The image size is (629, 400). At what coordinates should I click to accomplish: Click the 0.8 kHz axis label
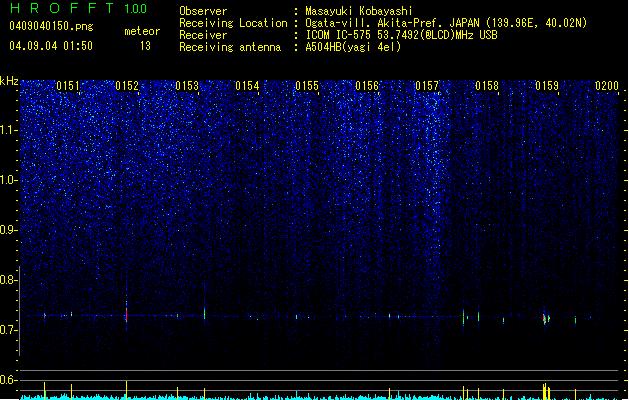tap(9, 280)
